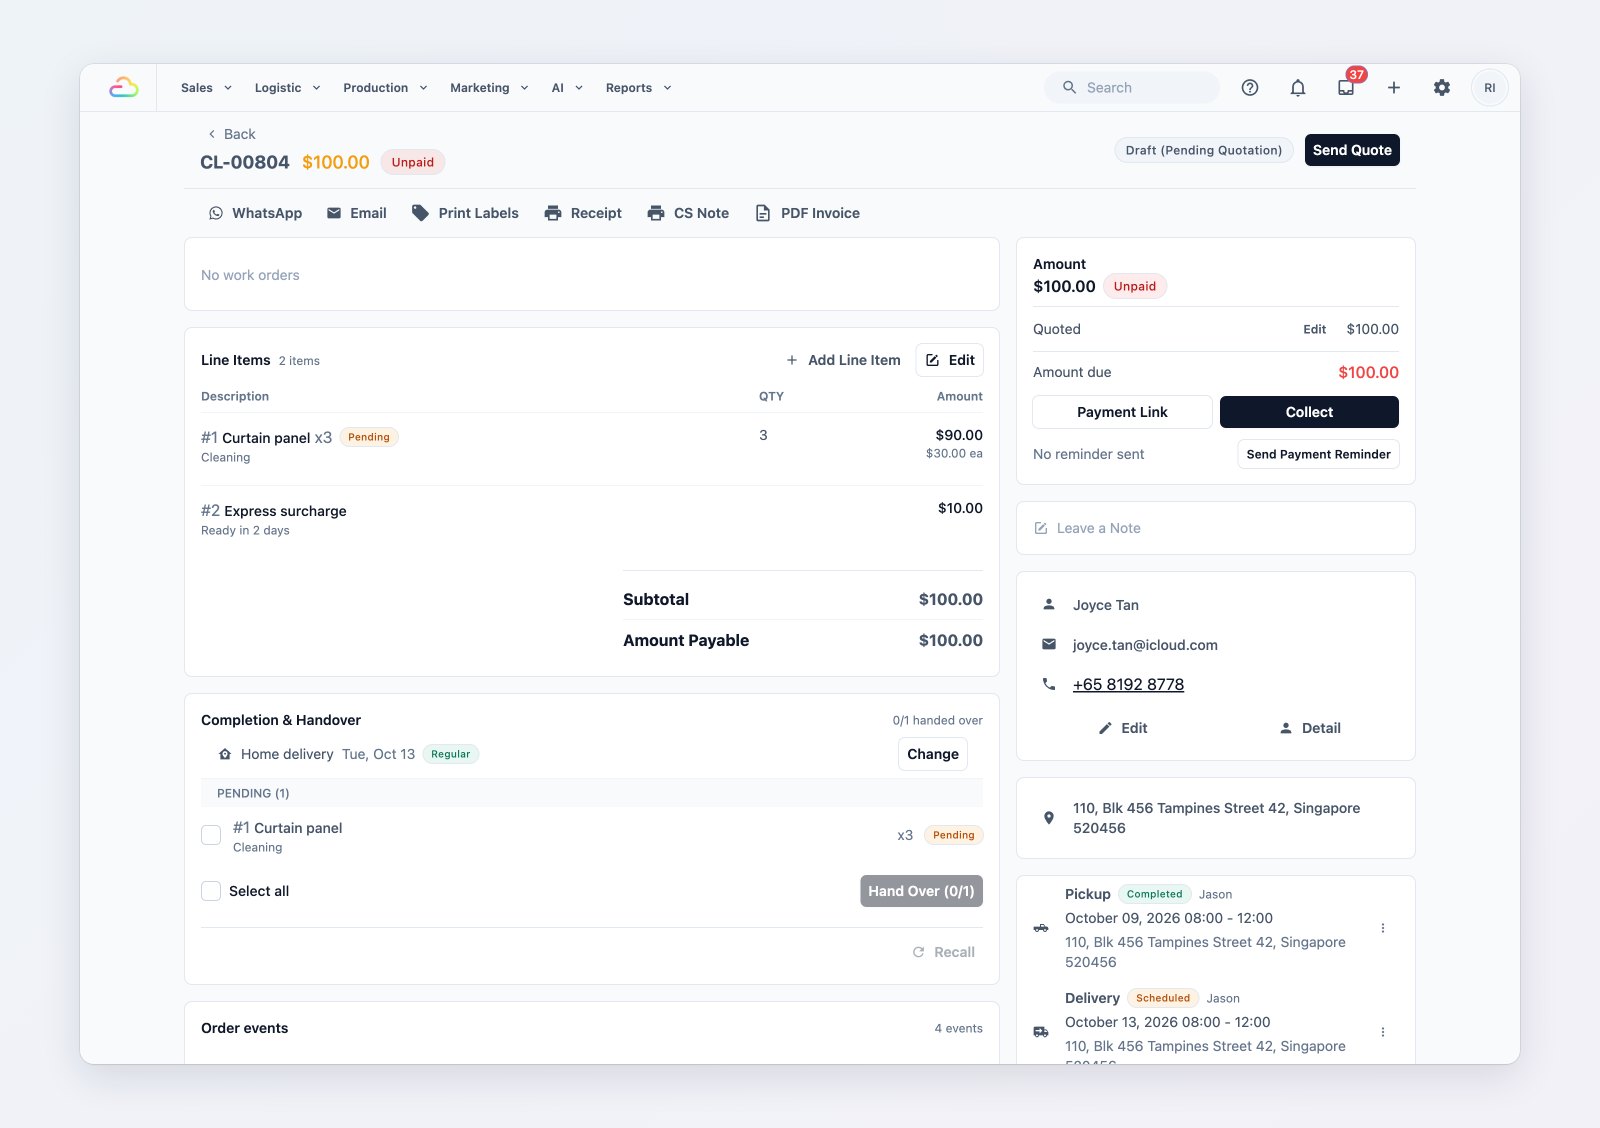The height and width of the screenshot is (1128, 1600).
Task: Open the inbox icon with 37 badge
Action: (x=1346, y=88)
